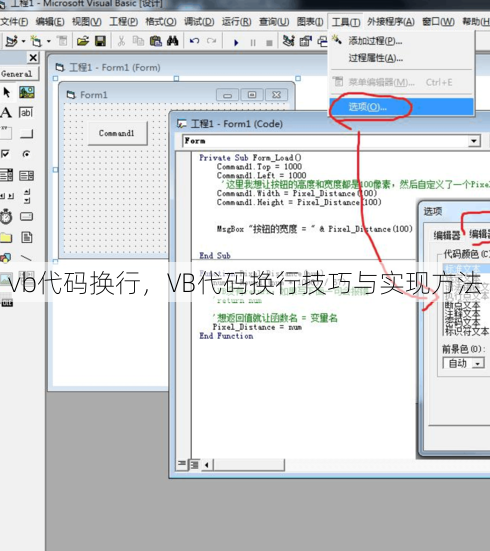Open the 编辑(E) menu
The image size is (490, 551).
click(x=50, y=22)
